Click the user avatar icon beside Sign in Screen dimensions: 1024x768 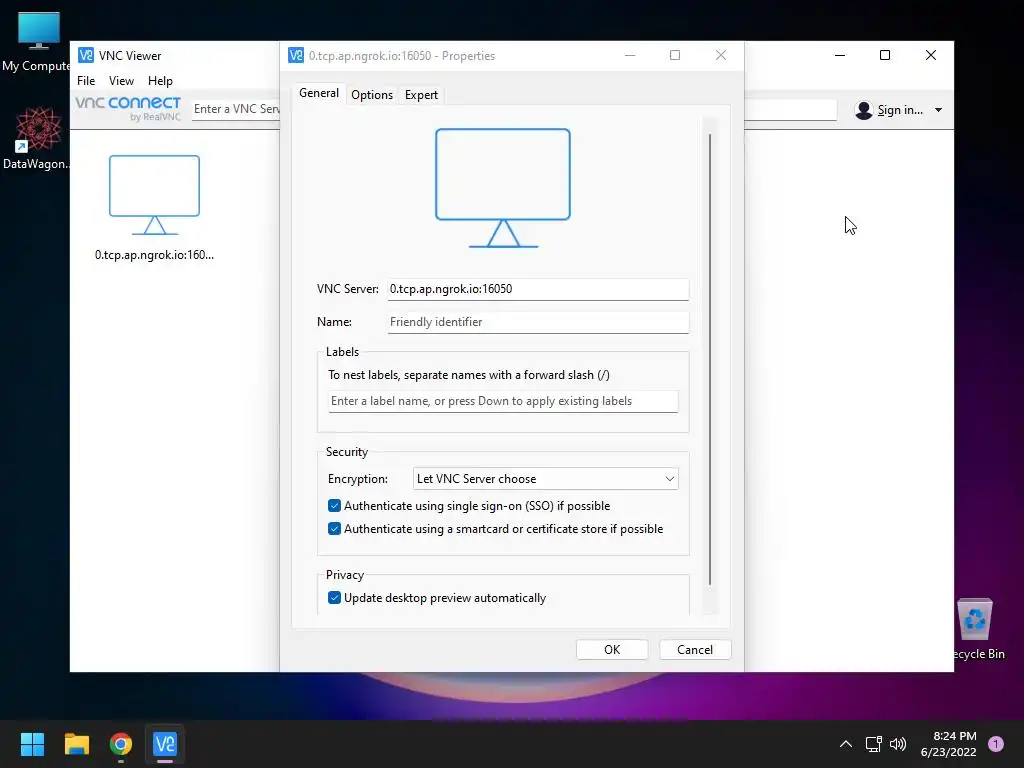point(863,110)
